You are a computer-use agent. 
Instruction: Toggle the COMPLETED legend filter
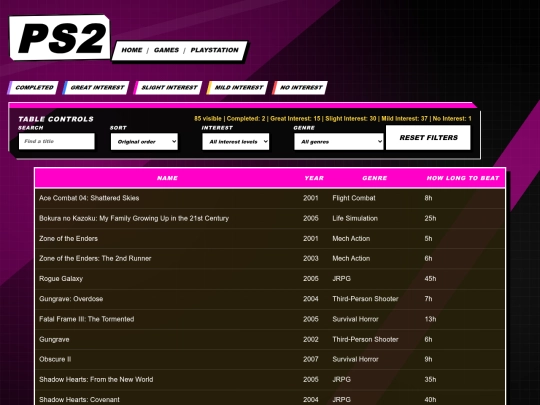tap(33, 87)
